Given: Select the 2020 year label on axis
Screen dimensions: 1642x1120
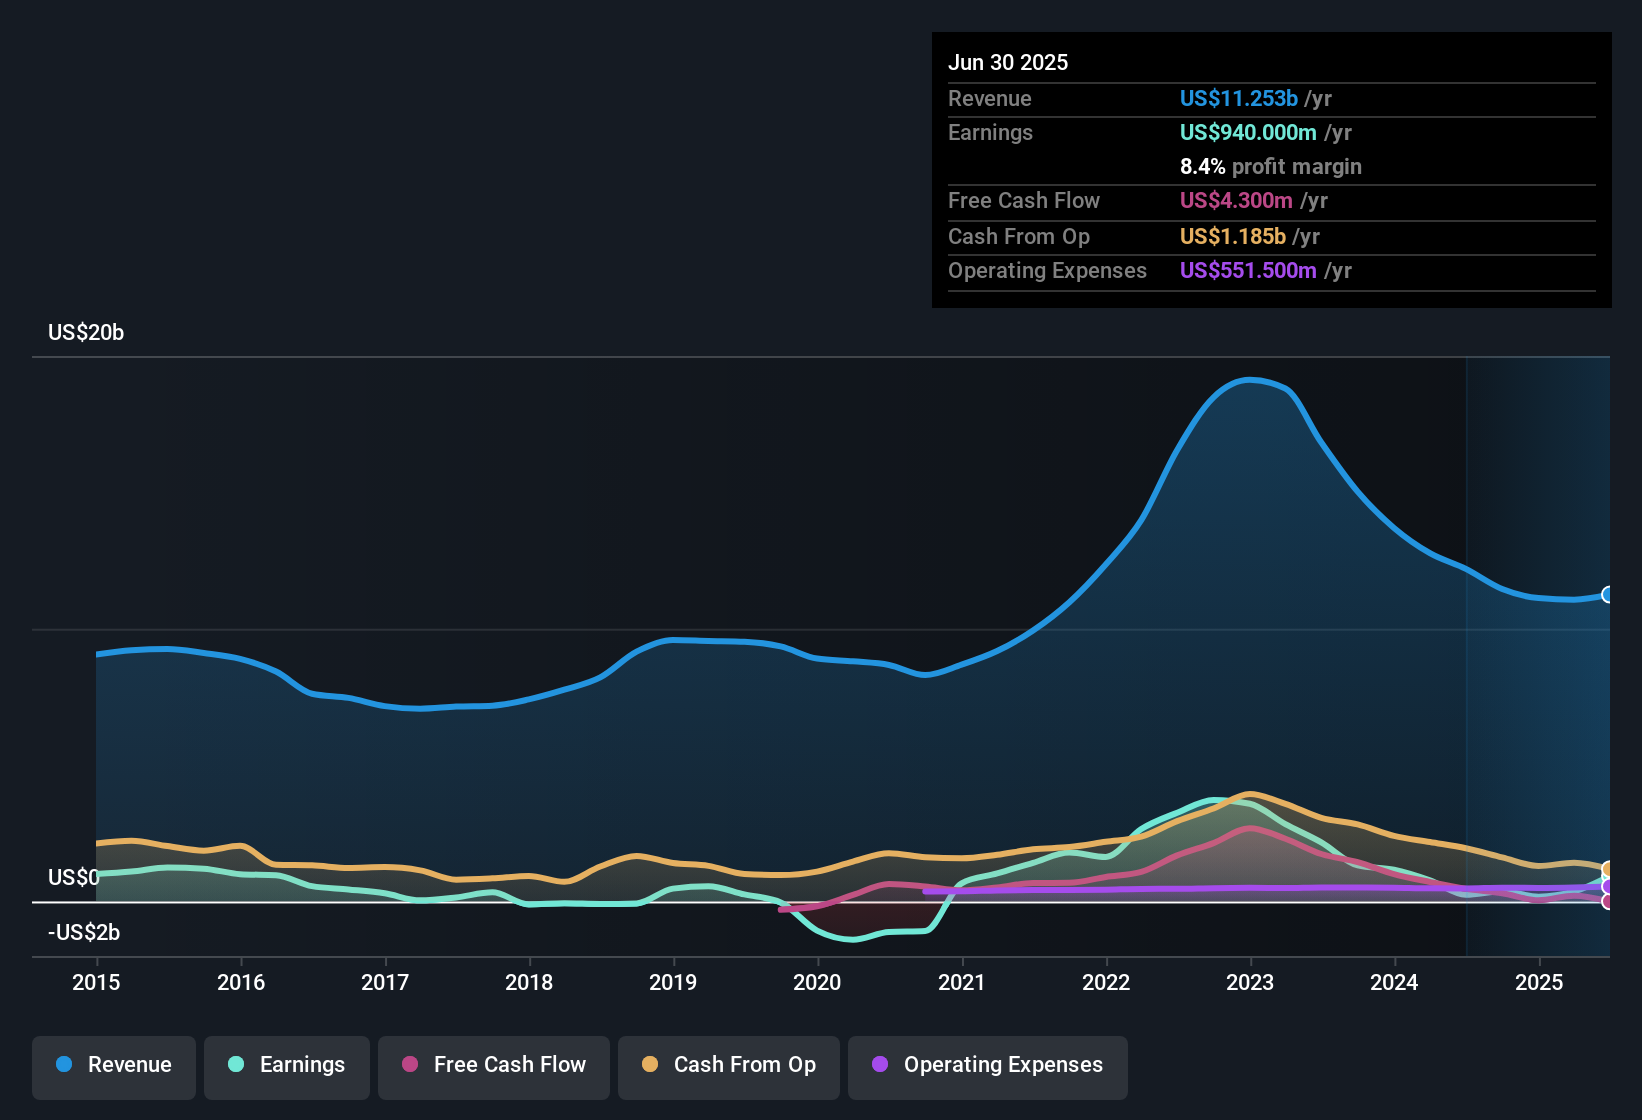Looking at the screenshot, I should 818,983.
